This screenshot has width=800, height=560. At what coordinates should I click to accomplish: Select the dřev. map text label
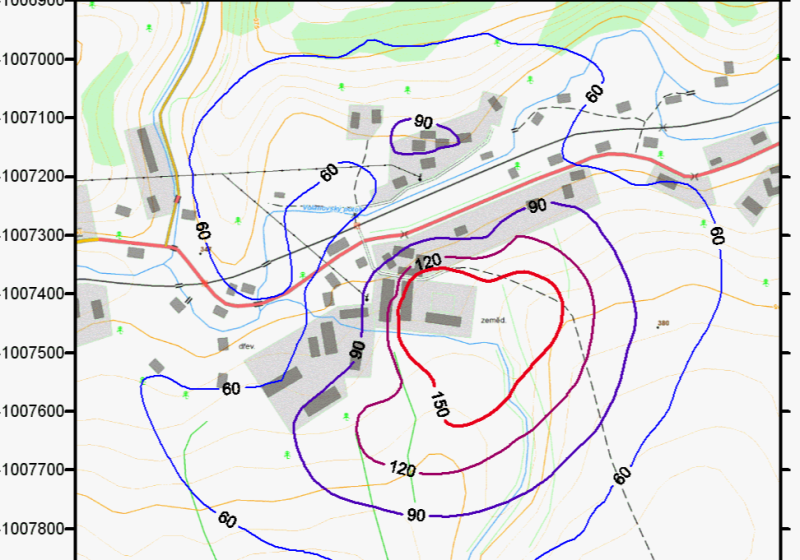pyautogui.click(x=245, y=346)
